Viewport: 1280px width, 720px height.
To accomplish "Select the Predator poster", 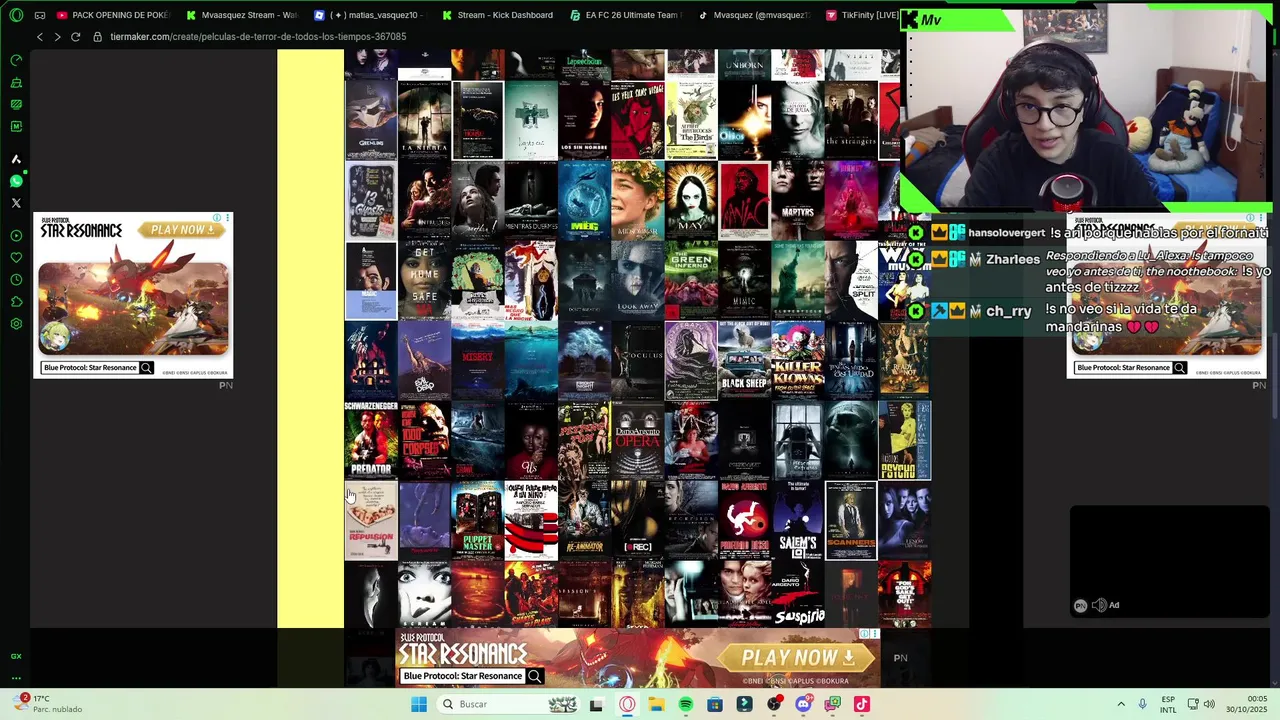I will click(x=371, y=441).
